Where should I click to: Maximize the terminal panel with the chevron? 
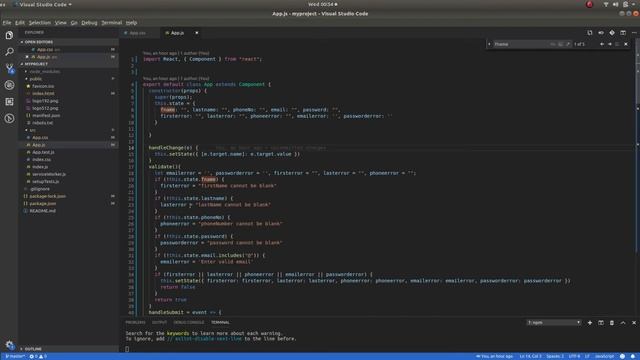[x=623, y=323]
